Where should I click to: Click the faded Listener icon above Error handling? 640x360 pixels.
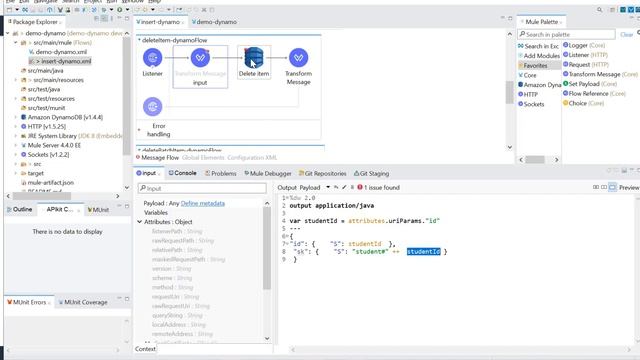(153, 107)
